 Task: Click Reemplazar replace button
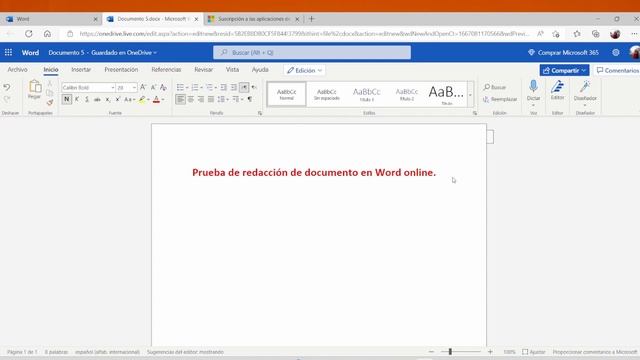tap(500, 99)
